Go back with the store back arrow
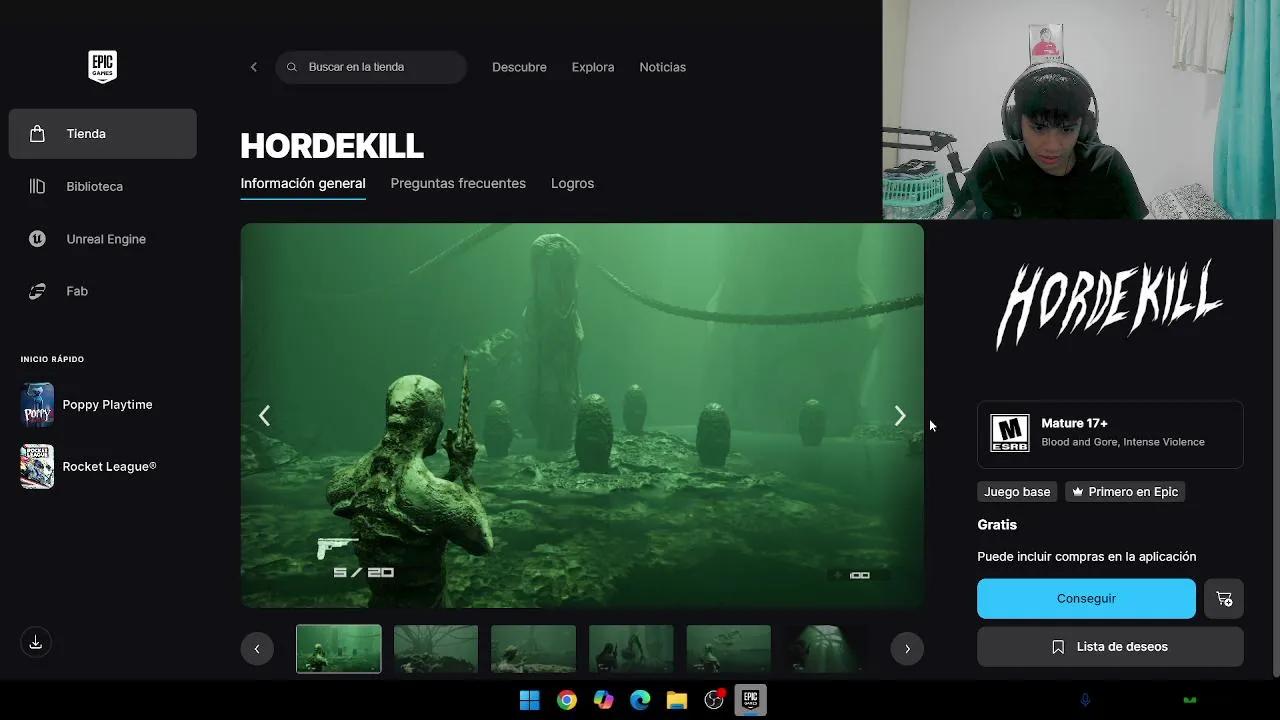Screen dimensions: 1280x720 tap(253, 67)
